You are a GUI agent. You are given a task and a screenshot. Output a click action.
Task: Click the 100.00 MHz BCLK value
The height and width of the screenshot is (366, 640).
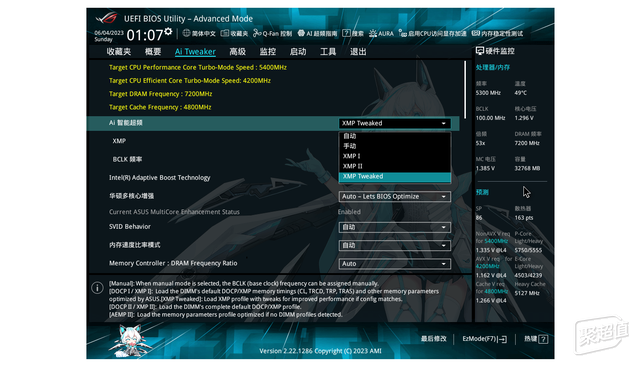pyautogui.click(x=491, y=118)
